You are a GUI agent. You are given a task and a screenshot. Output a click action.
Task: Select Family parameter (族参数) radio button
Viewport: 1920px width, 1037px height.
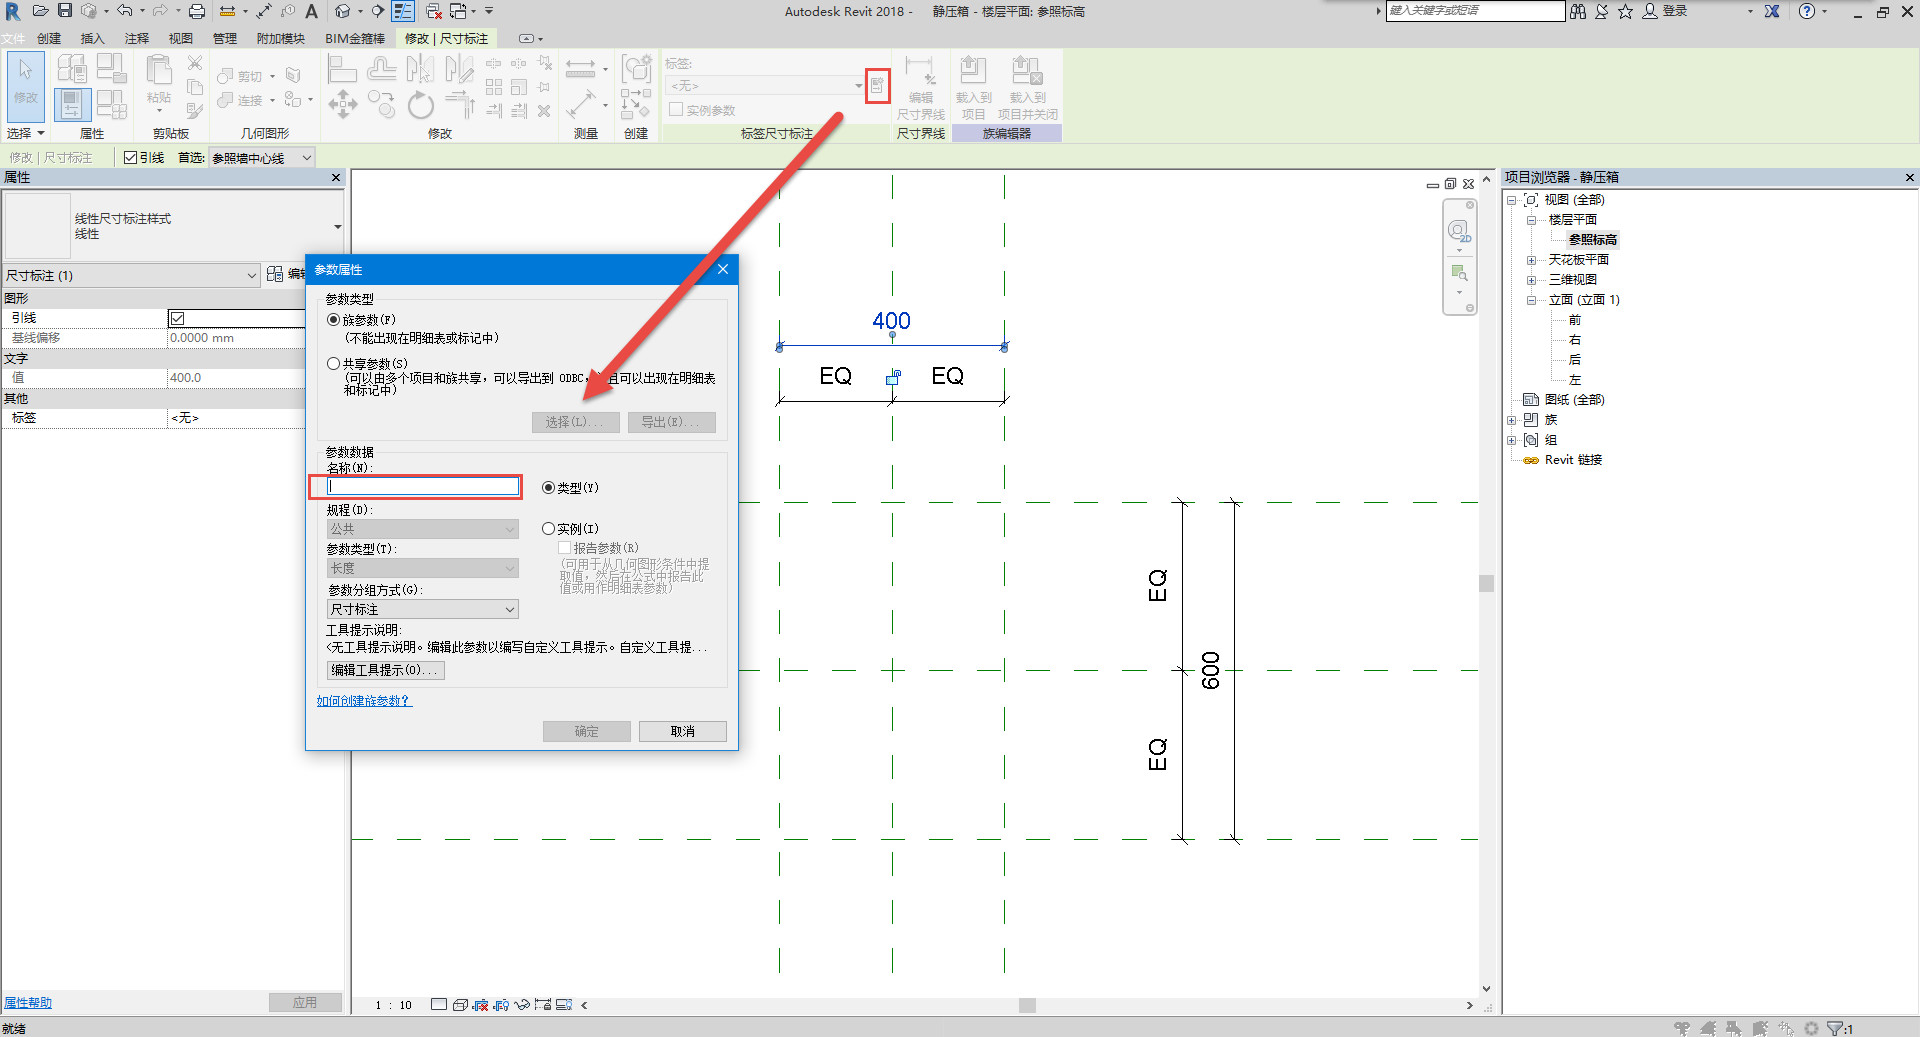point(333,320)
